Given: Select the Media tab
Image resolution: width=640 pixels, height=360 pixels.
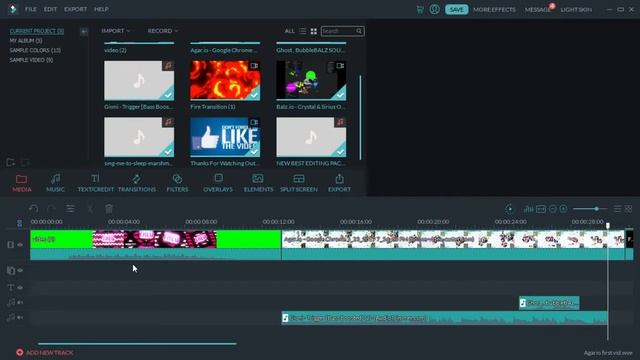Looking at the screenshot, I should tap(22, 183).
